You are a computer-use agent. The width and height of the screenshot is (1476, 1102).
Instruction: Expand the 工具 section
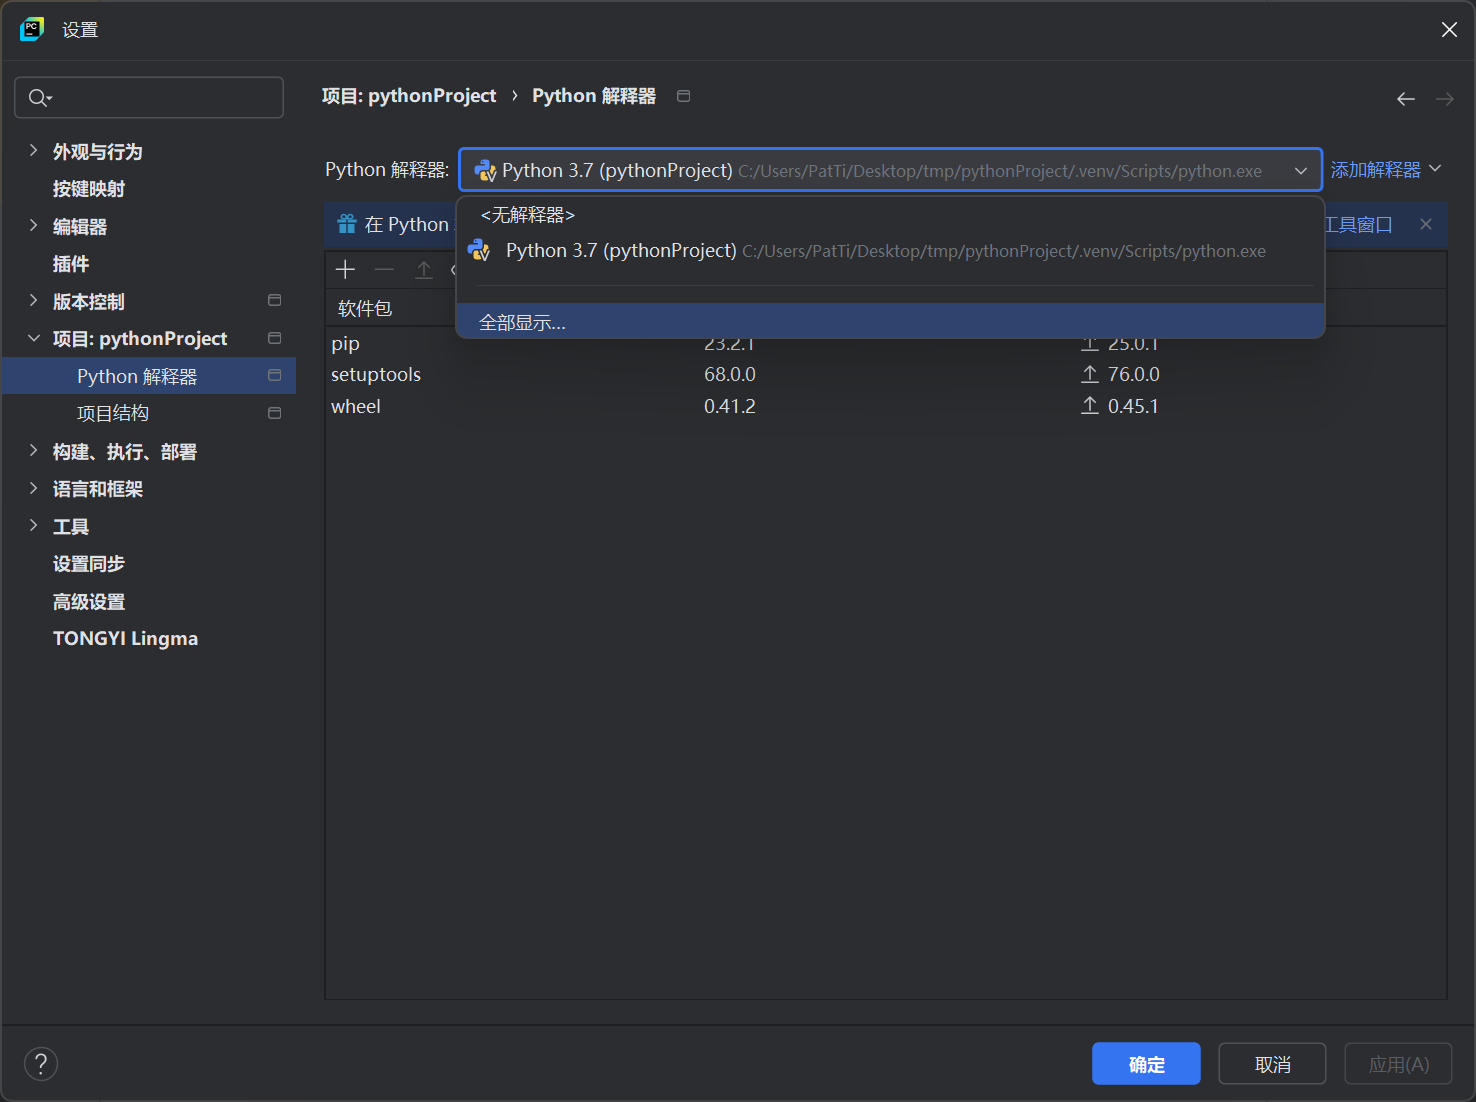click(33, 525)
